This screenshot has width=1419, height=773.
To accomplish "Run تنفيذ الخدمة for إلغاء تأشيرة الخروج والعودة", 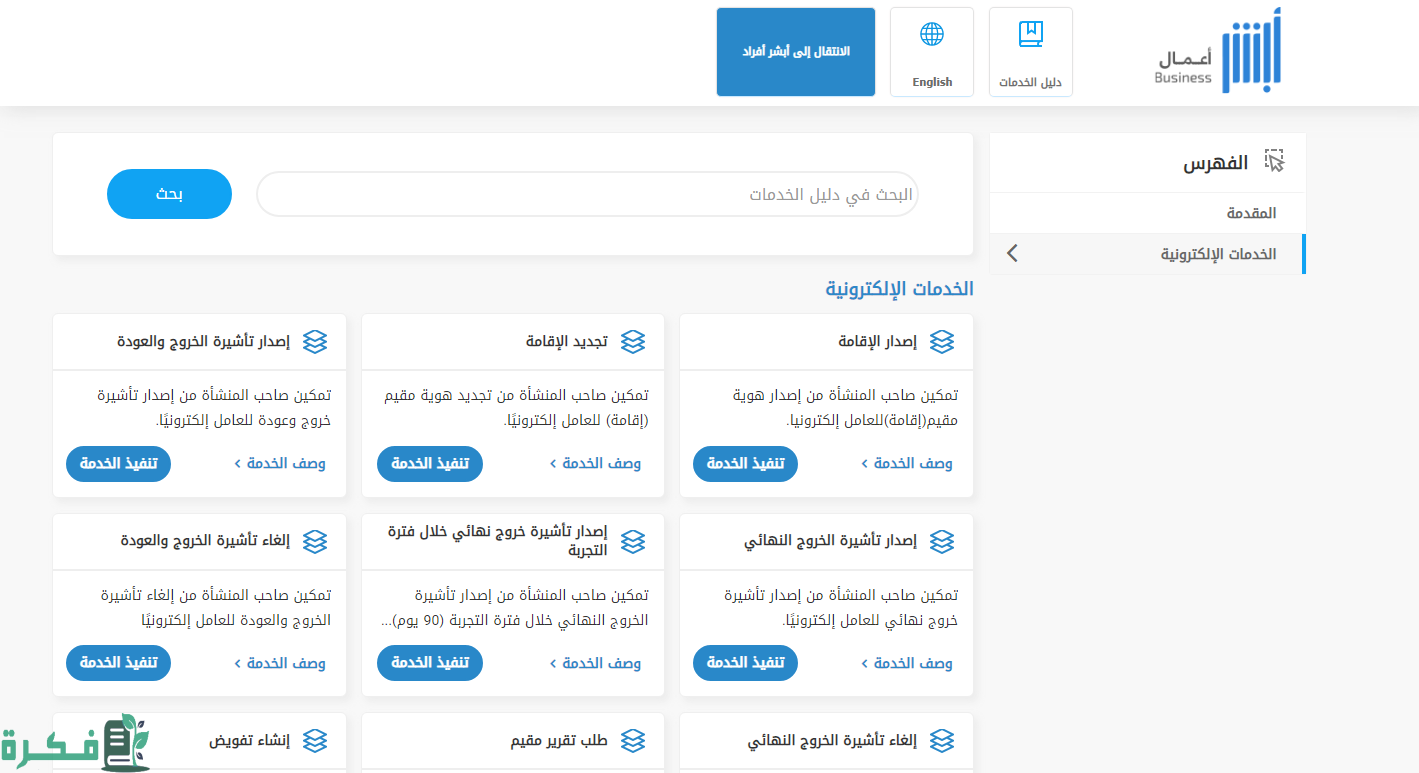I will pyautogui.click(x=119, y=663).
